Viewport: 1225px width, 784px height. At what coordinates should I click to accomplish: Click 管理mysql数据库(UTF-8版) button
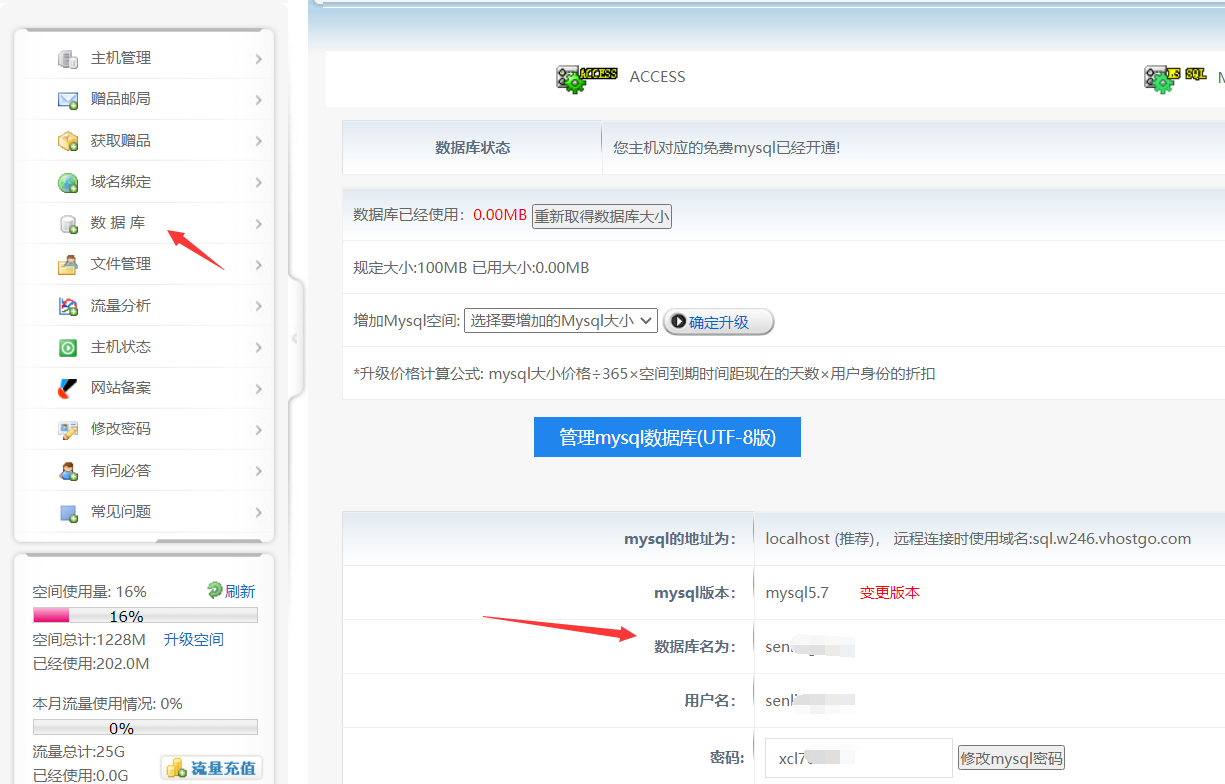click(667, 437)
